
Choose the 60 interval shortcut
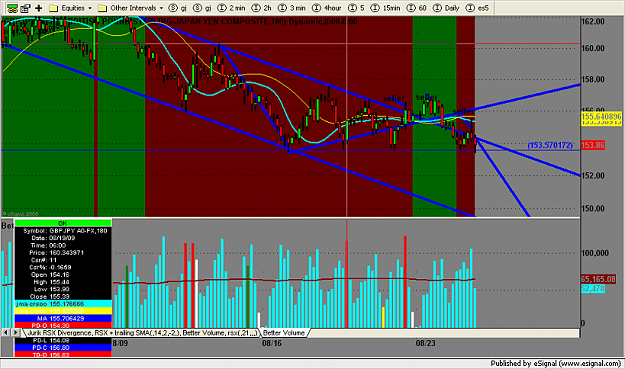[417, 8]
